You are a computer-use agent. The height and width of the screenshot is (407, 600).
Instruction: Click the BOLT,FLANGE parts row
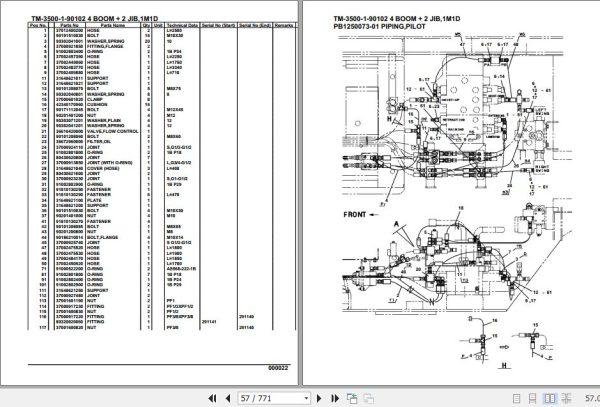pyautogui.click(x=161, y=237)
